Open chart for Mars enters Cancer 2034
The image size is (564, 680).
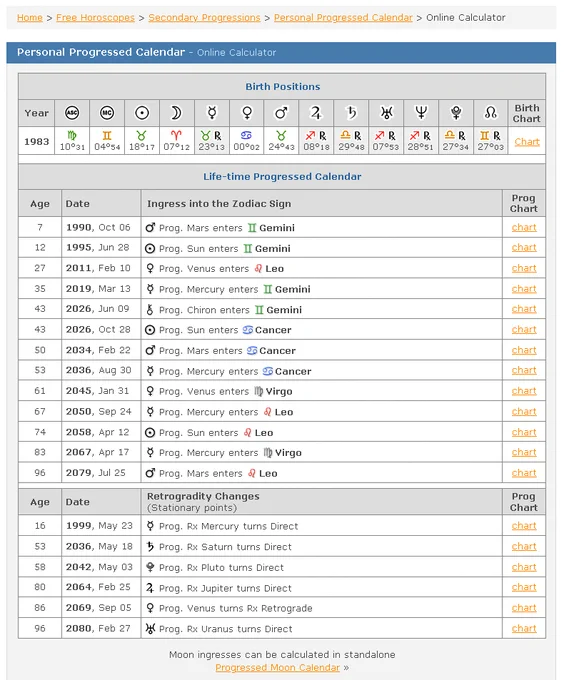click(x=524, y=350)
